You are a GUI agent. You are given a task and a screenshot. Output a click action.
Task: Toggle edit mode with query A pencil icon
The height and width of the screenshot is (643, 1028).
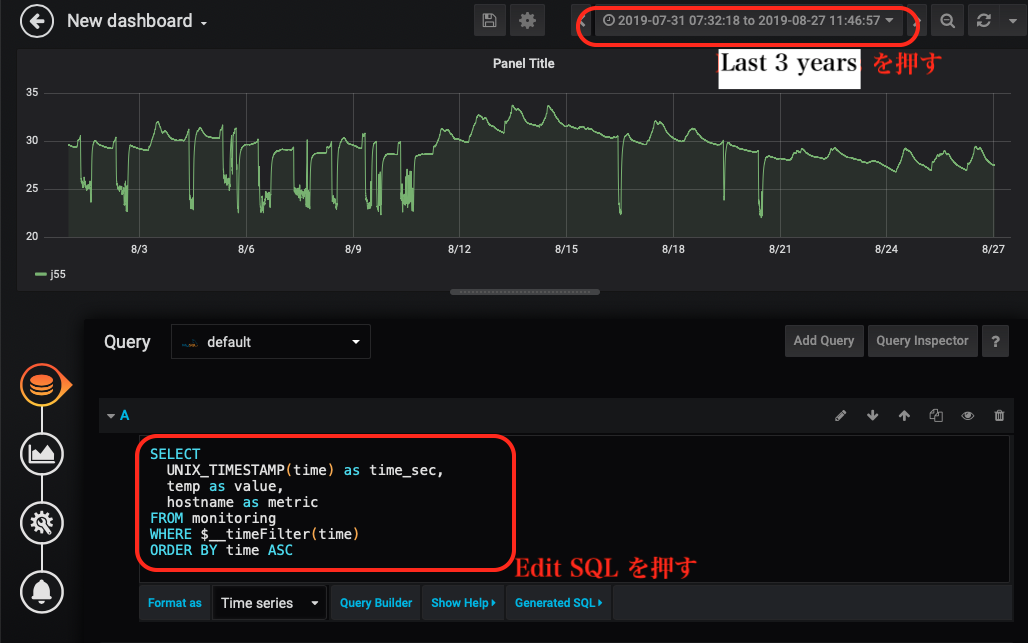tap(840, 416)
